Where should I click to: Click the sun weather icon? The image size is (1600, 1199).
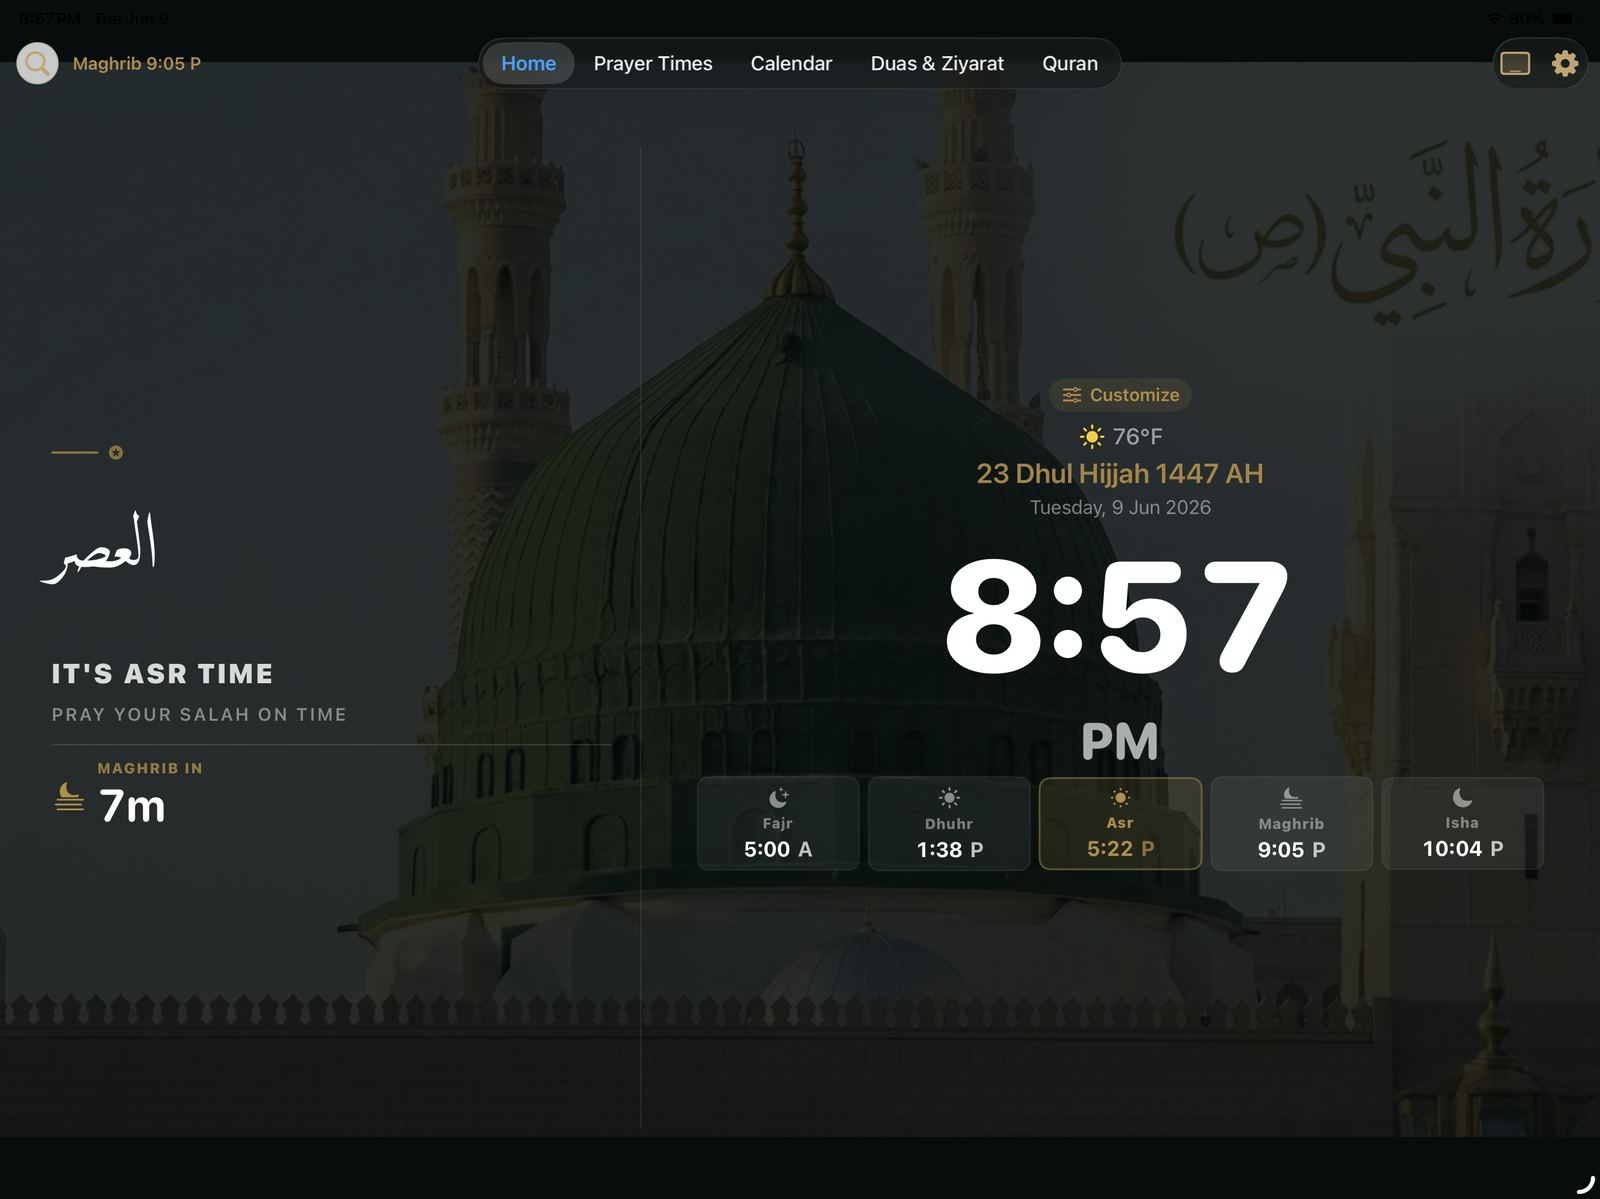point(1092,437)
